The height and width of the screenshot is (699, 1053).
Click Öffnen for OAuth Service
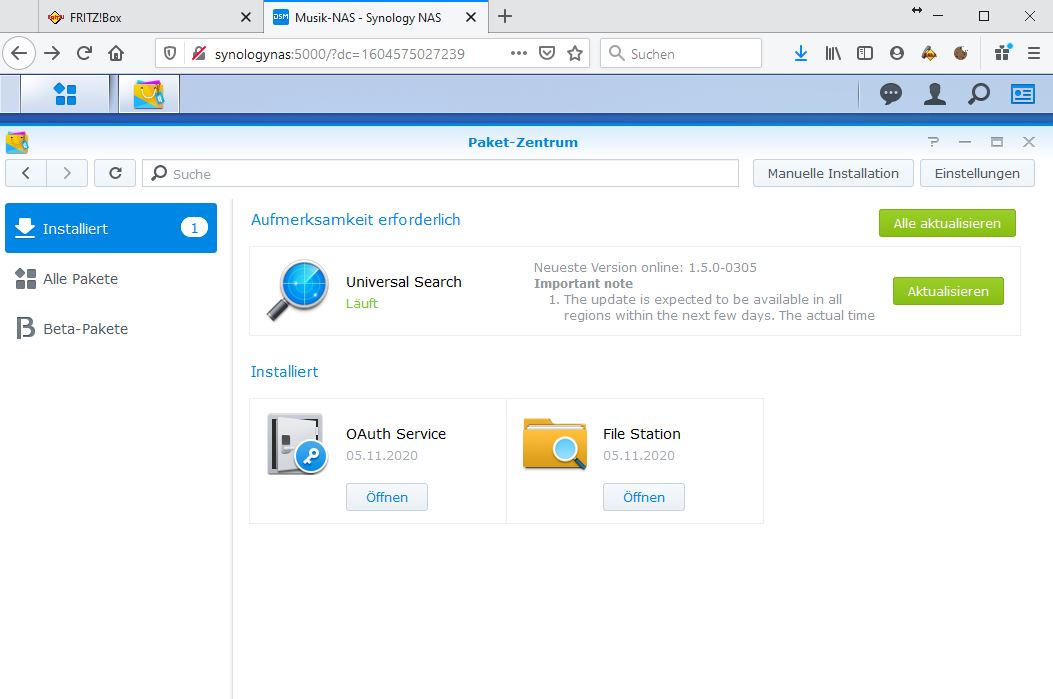coord(387,497)
